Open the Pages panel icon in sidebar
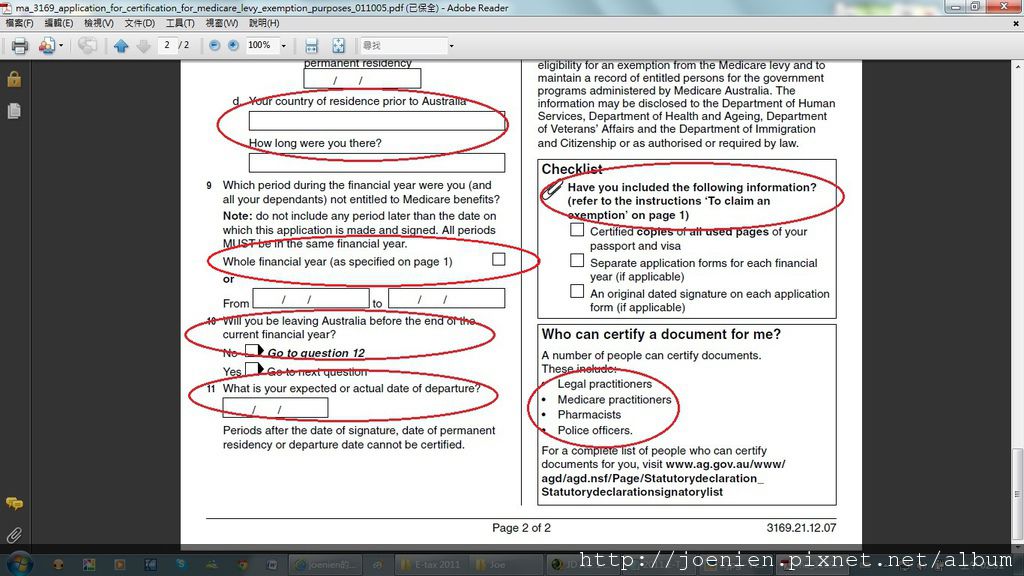This screenshot has width=1024, height=576. pos(14,111)
